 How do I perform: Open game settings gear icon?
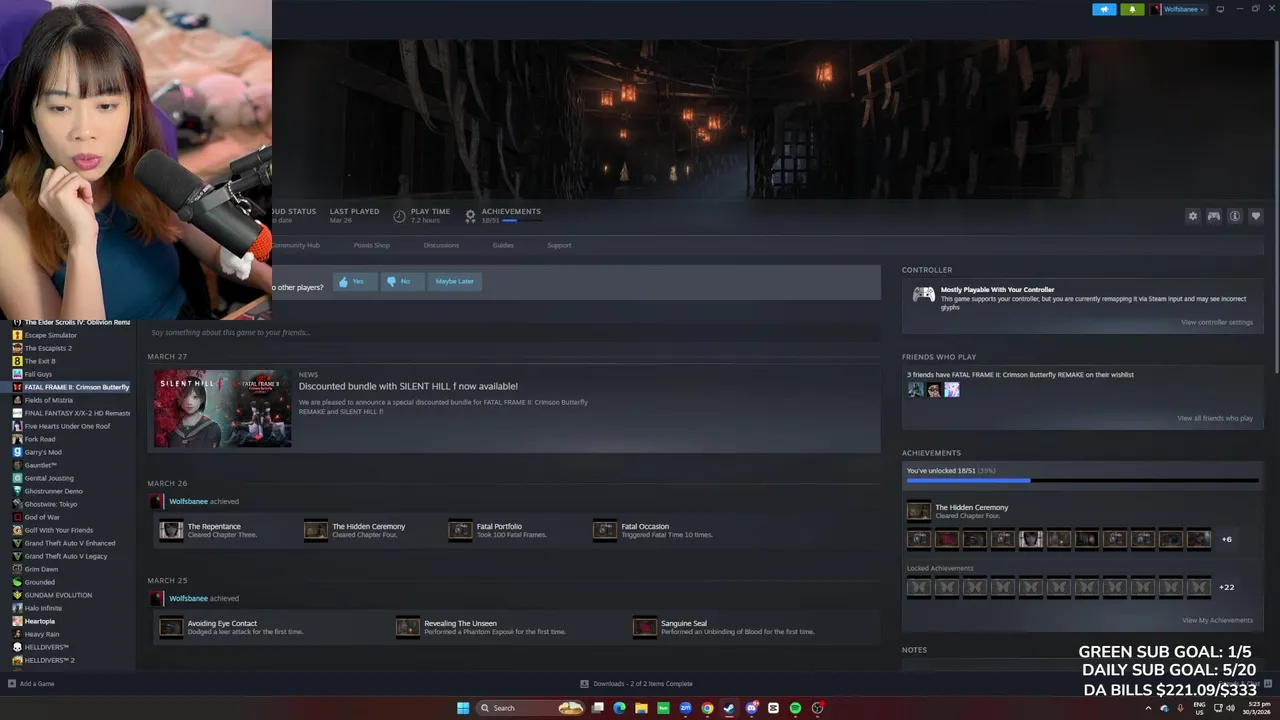tap(1192, 216)
